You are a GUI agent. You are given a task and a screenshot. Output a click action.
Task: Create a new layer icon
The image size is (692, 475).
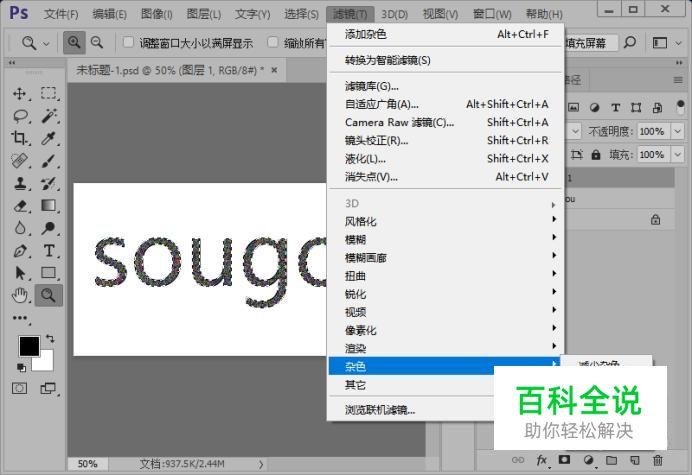(635, 460)
